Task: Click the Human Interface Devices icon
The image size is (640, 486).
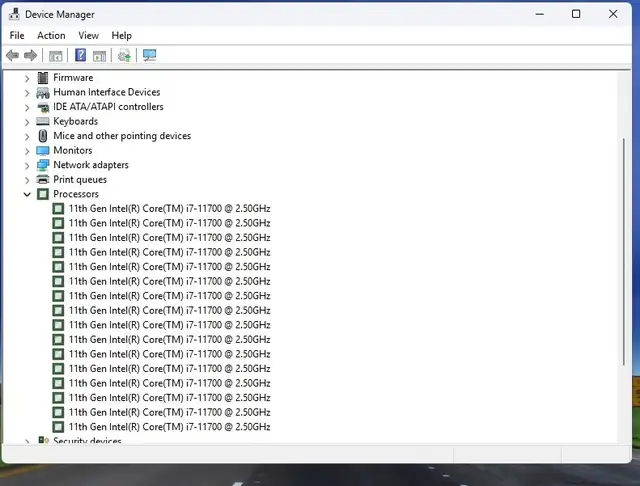Action: coord(42,93)
